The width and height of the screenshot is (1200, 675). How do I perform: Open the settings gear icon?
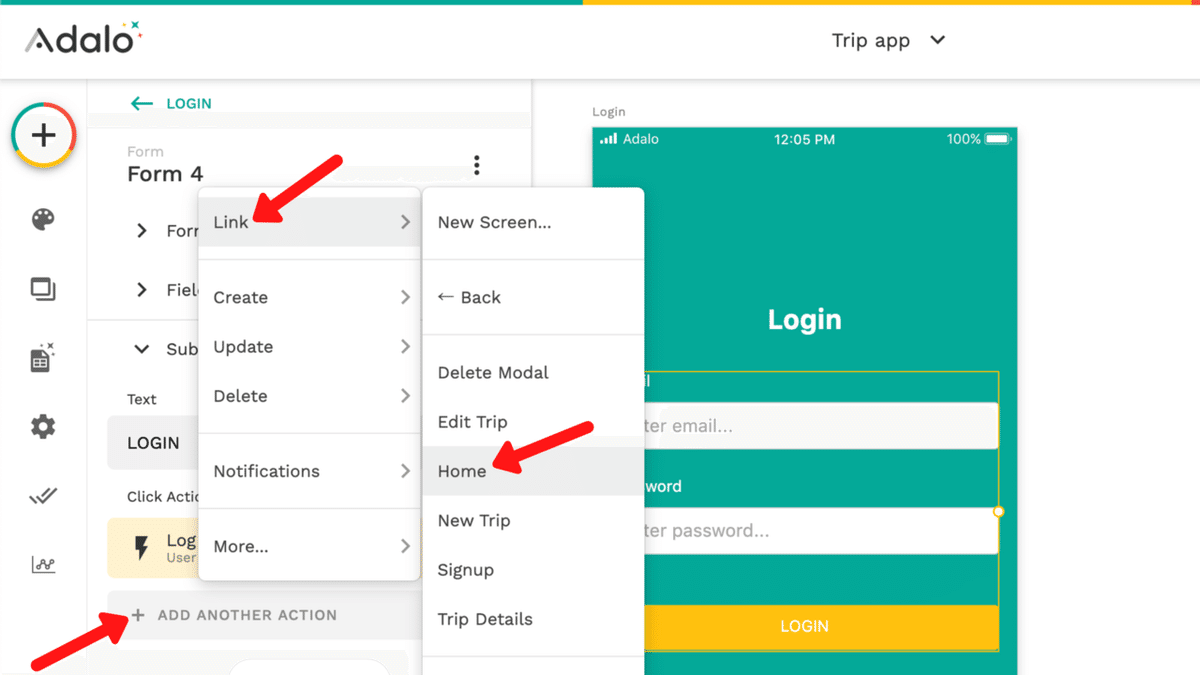point(43,427)
